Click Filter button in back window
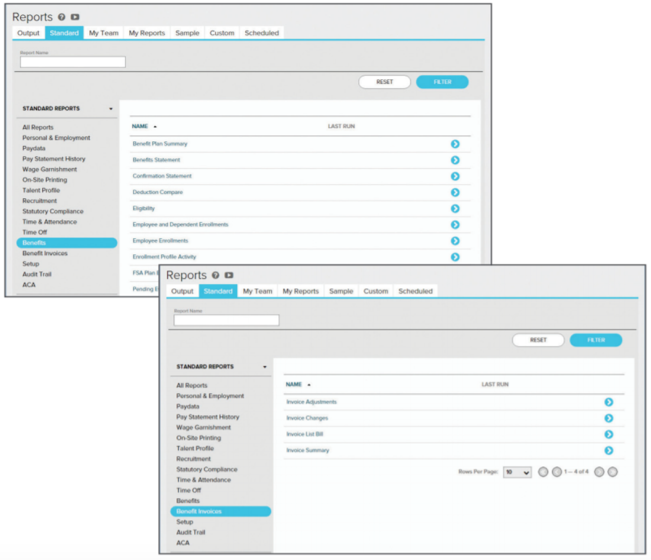 click(x=442, y=82)
